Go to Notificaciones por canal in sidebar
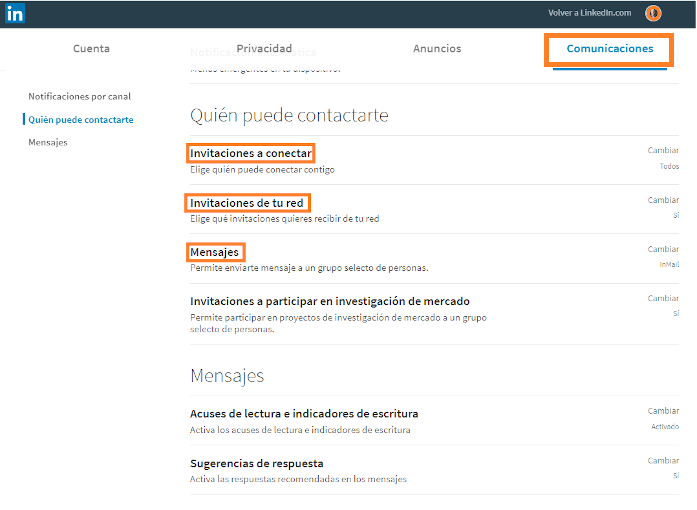Image resolution: width=697 pixels, height=510 pixels. point(79,96)
